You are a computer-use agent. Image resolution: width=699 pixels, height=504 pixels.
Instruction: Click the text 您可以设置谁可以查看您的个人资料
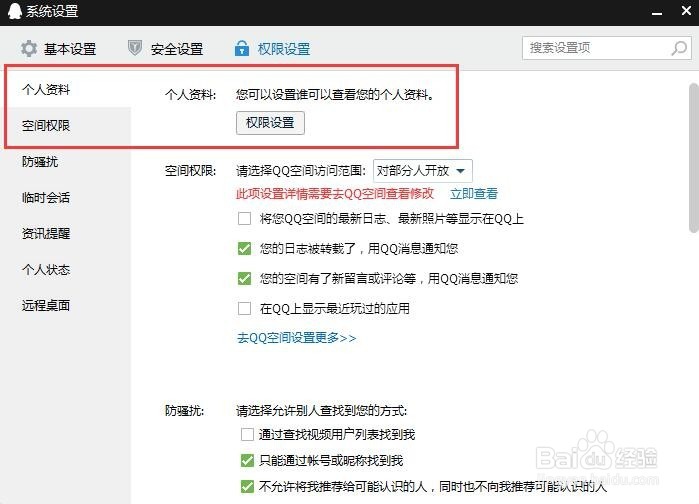pos(335,94)
